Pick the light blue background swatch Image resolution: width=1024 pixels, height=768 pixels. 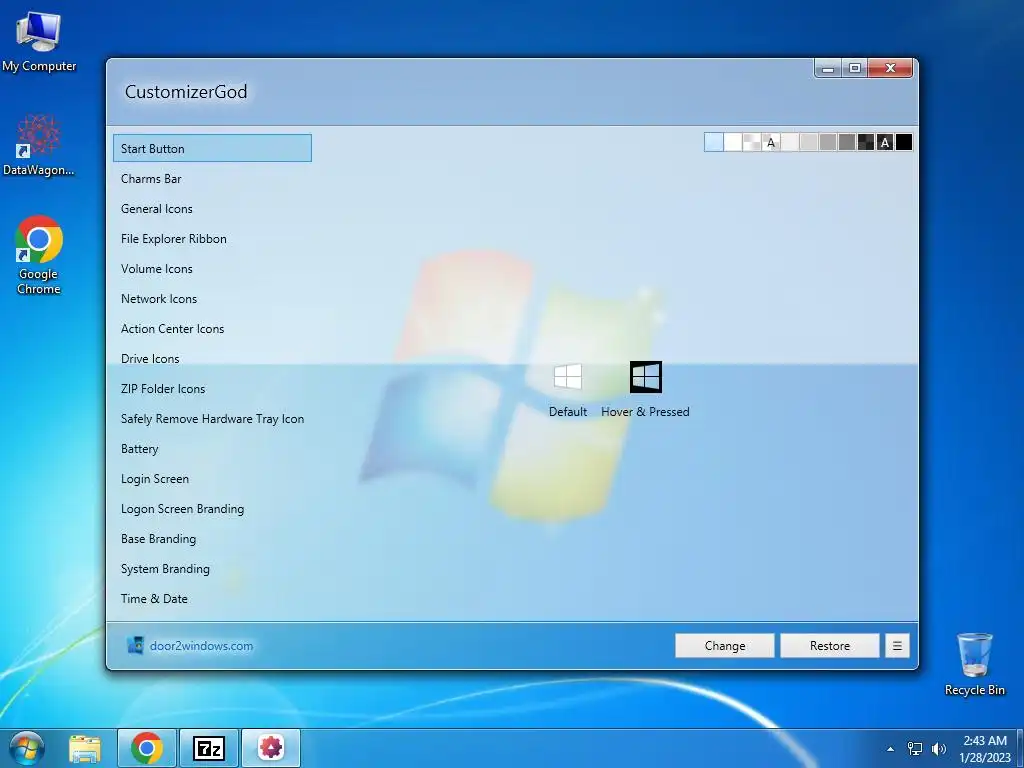(x=714, y=142)
